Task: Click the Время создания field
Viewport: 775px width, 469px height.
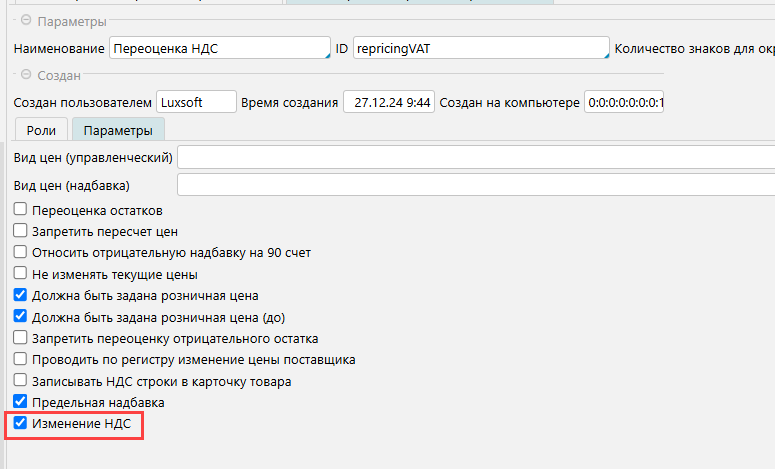Action: click(388, 102)
